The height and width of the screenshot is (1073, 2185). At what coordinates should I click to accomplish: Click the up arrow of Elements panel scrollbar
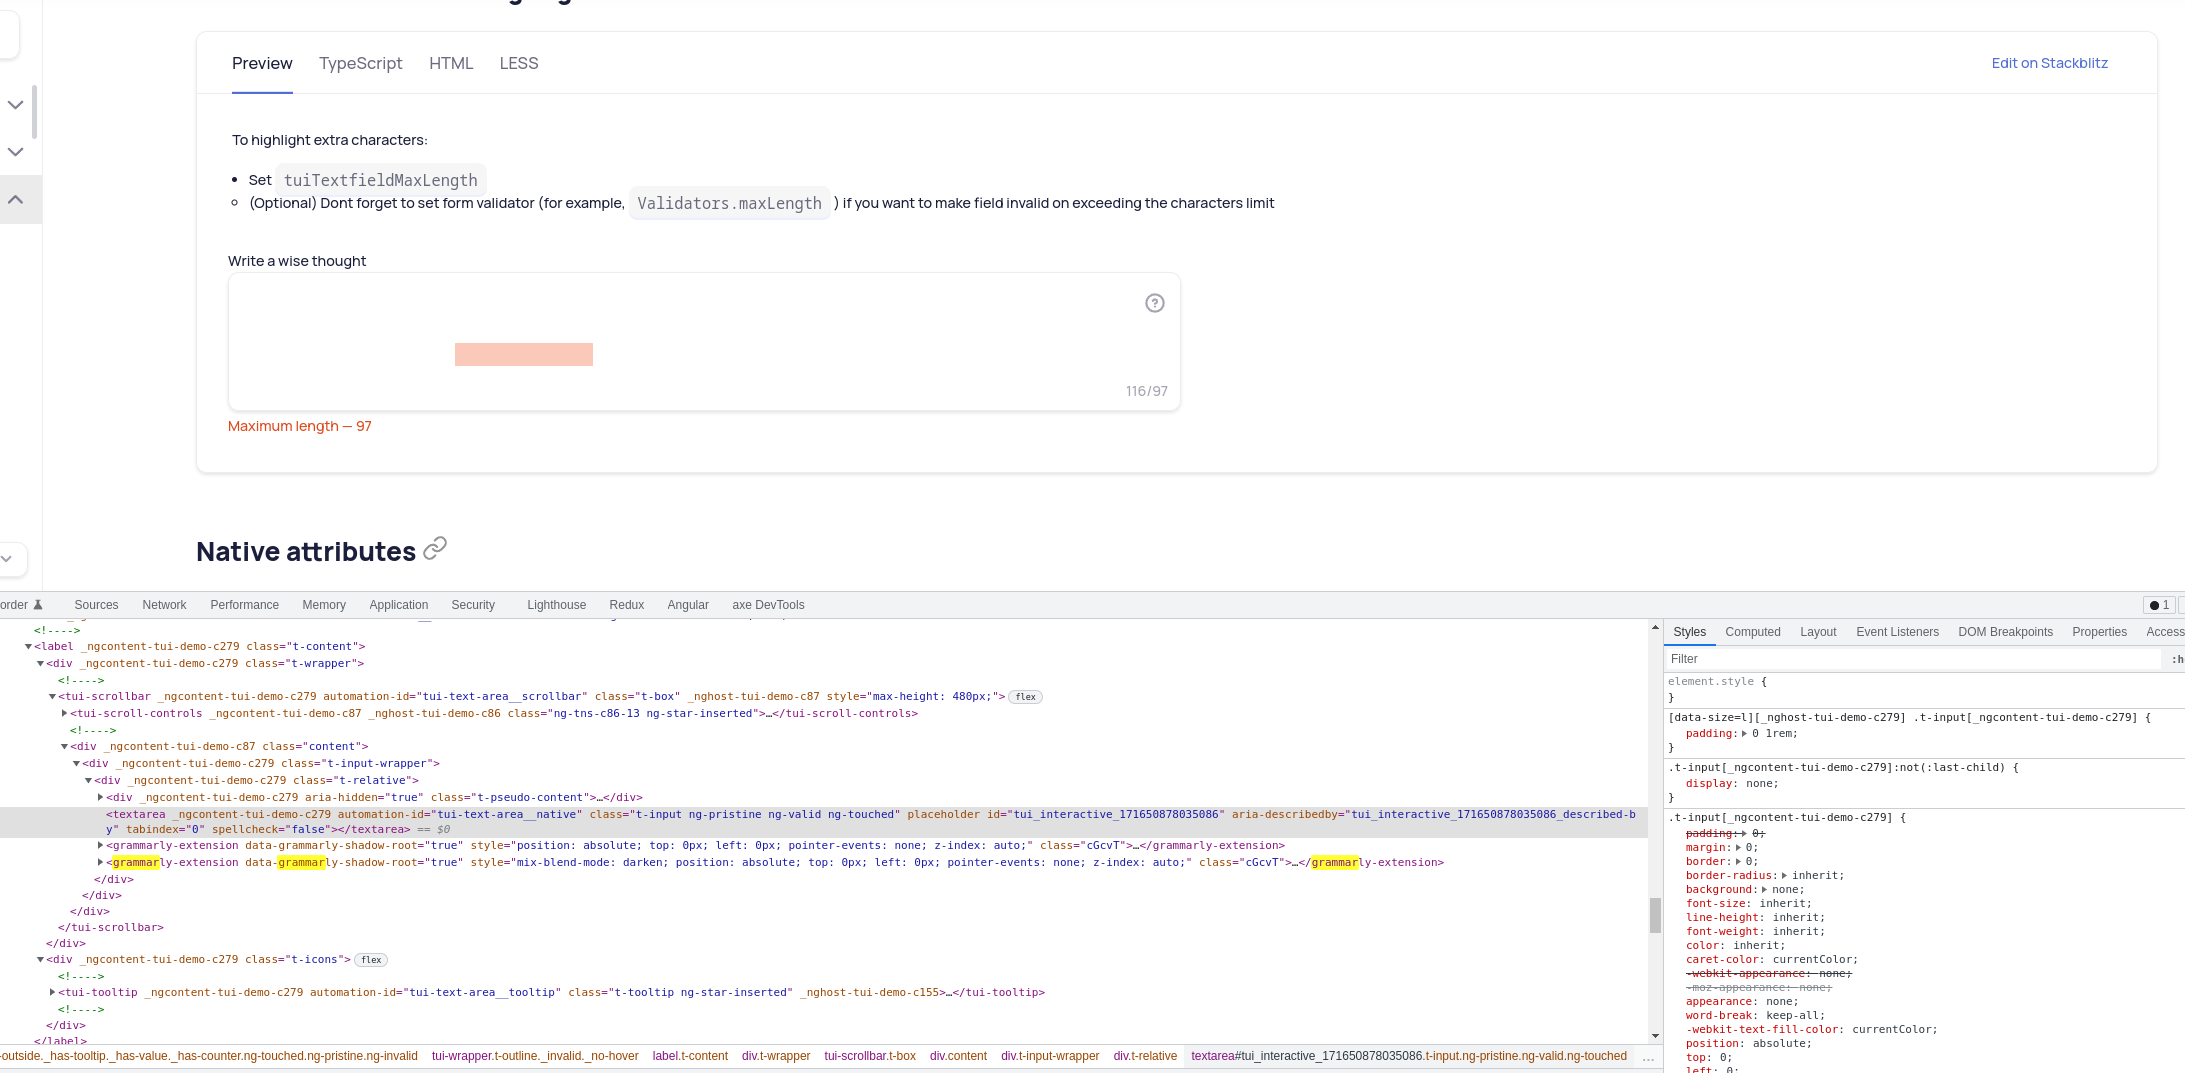point(1655,629)
